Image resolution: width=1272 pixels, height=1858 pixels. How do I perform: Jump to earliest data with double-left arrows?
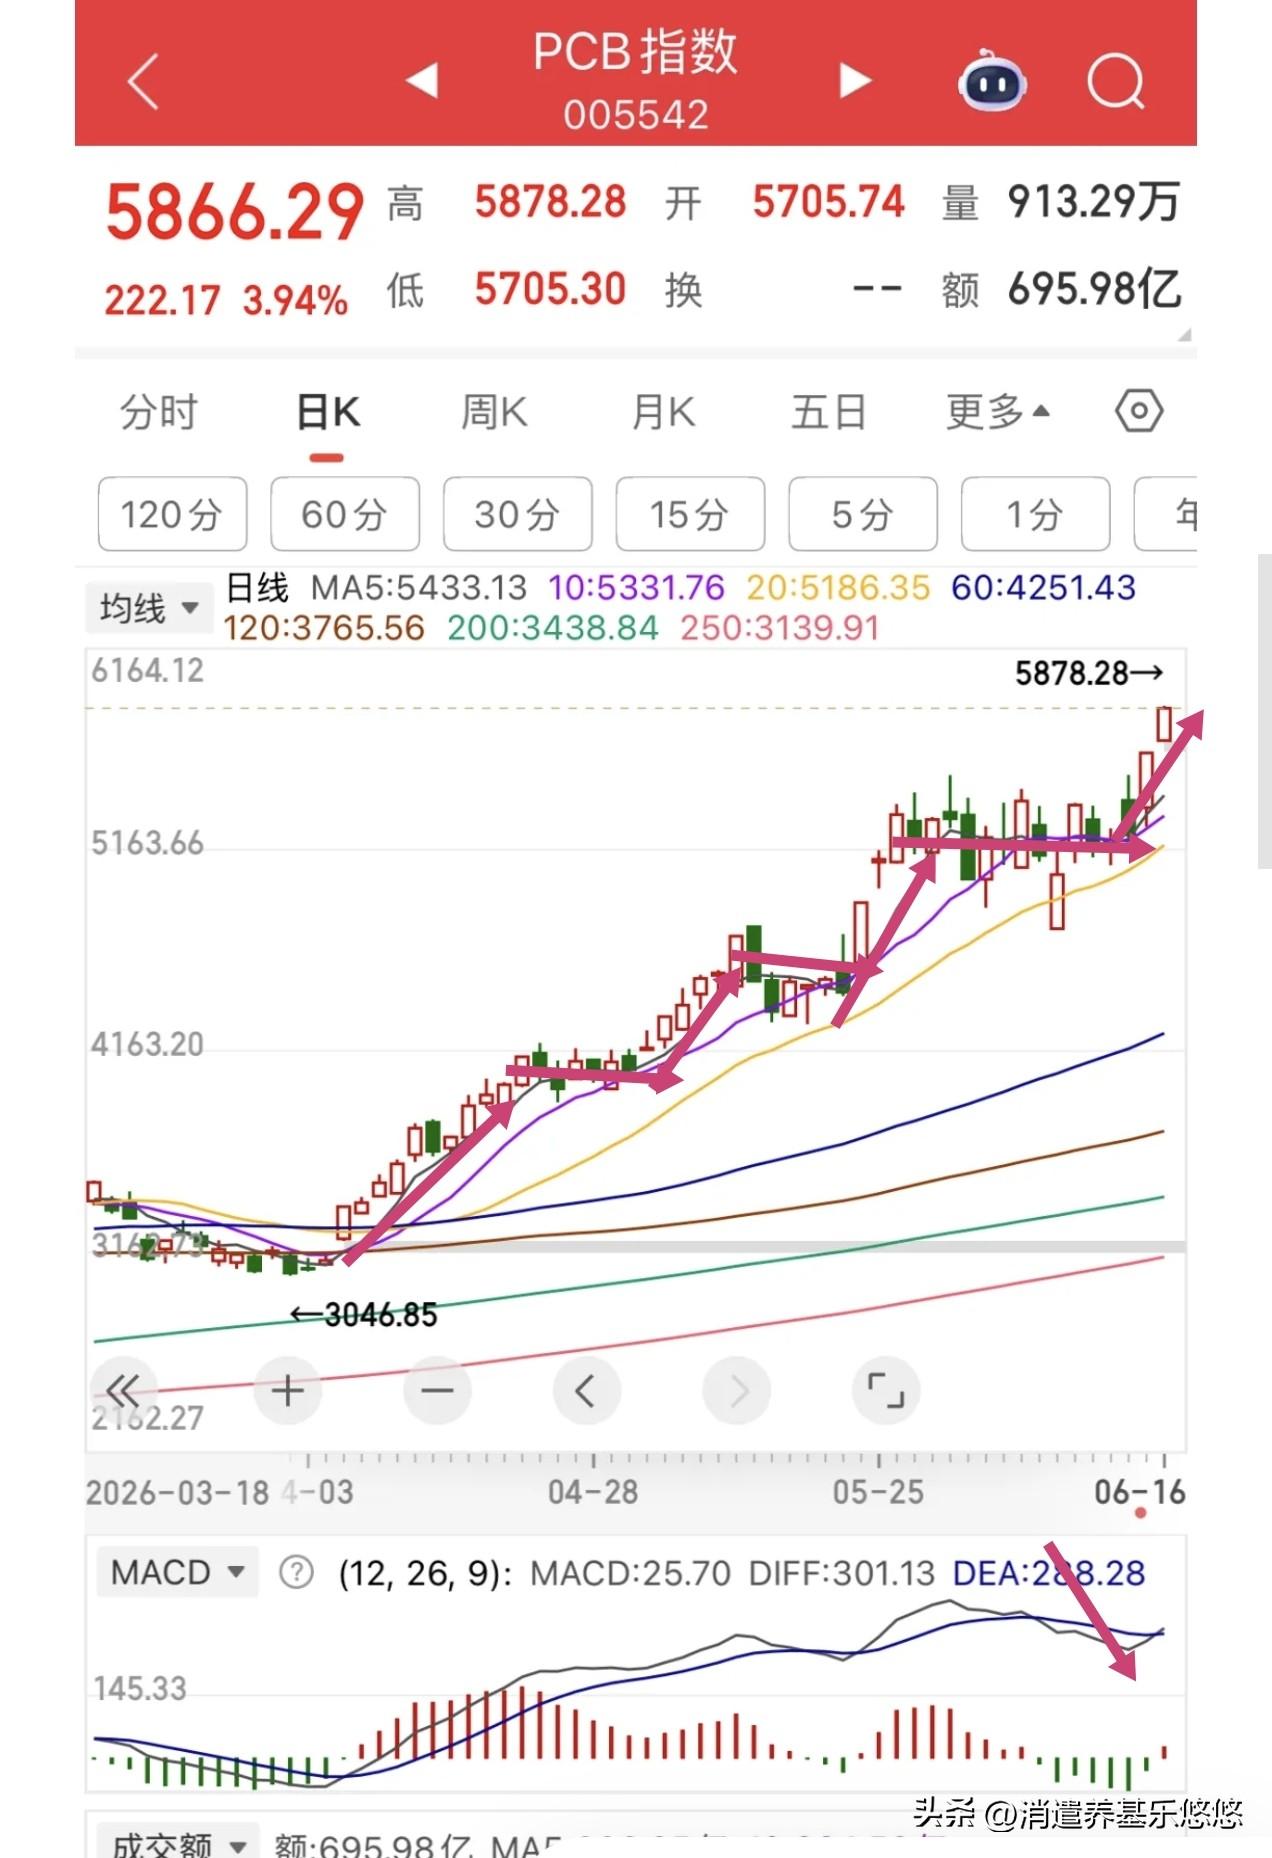pyautogui.click(x=123, y=1391)
